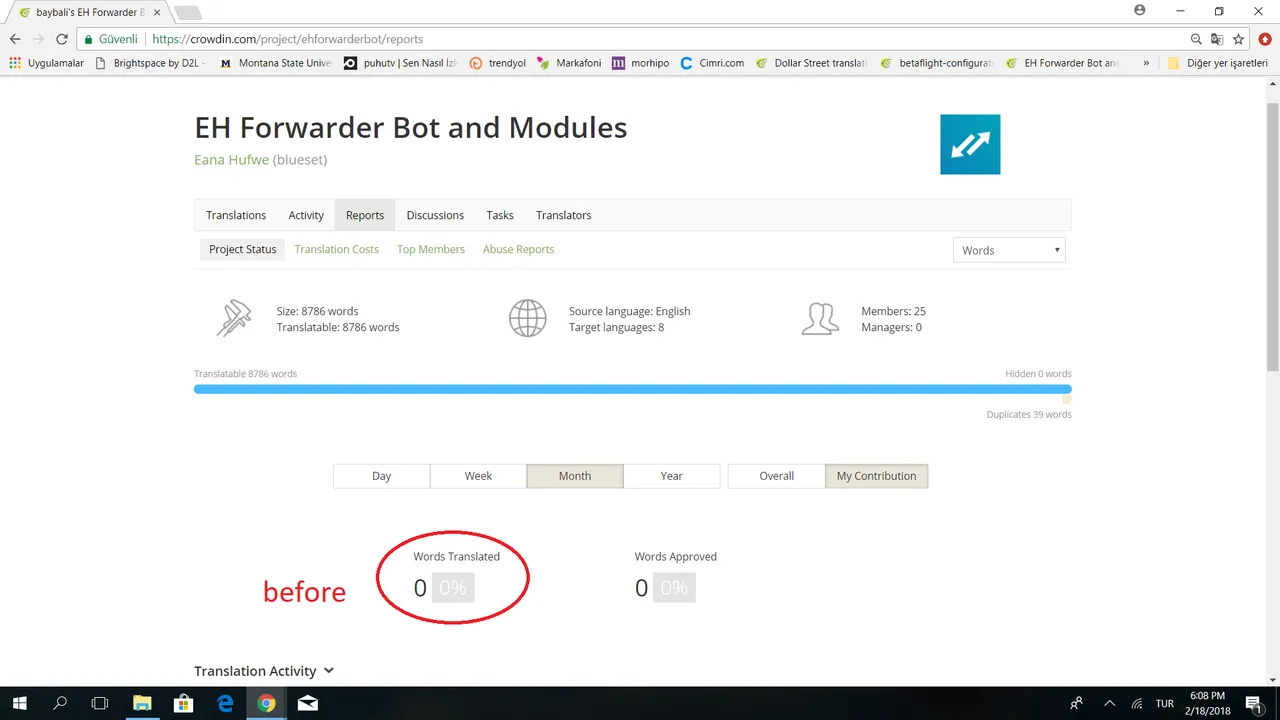Open the Uygulamalar apps shortcut
This screenshot has width=1280, height=720.
click(x=46, y=63)
